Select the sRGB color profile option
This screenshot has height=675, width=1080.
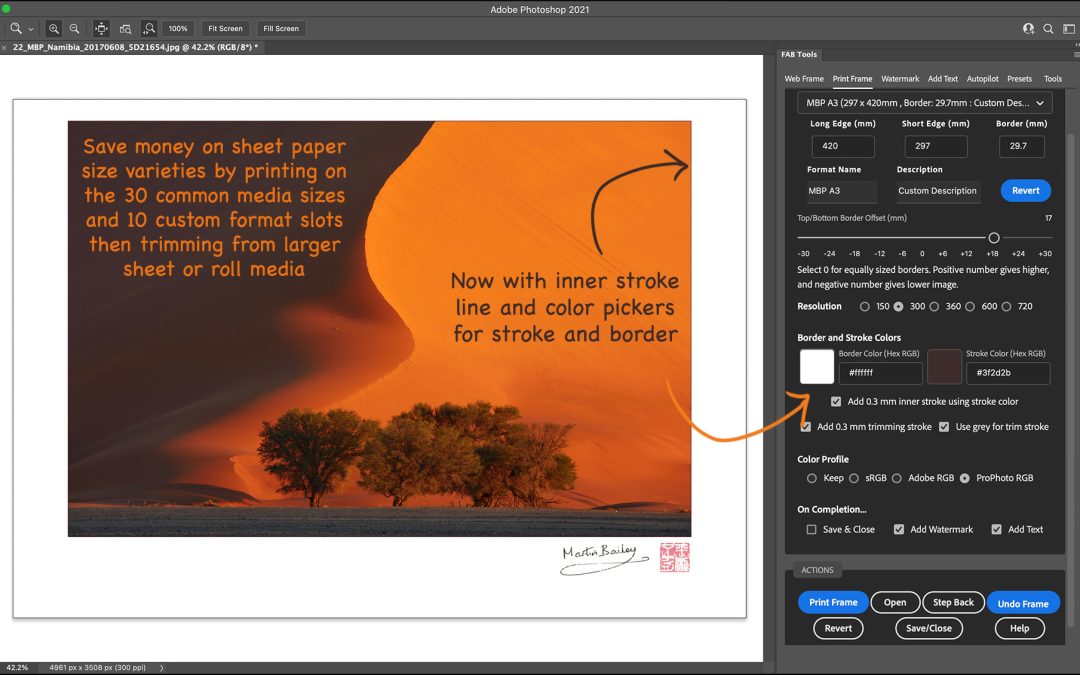tap(855, 478)
